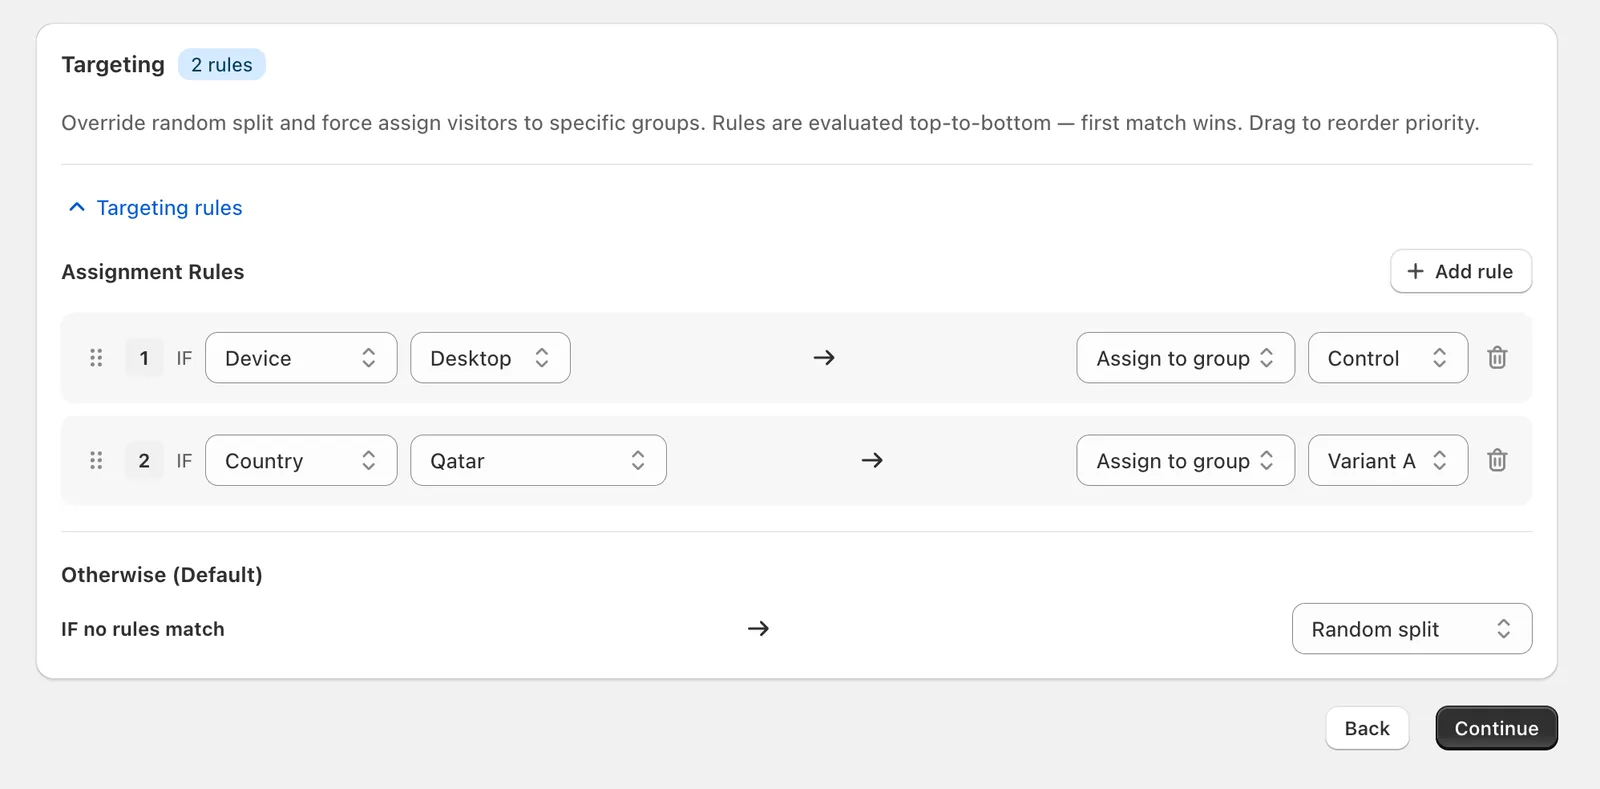Open the Random split default dropdown
Viewport: 1600px width, 789px height.
pyautogui.click(x=1411, y=628)
